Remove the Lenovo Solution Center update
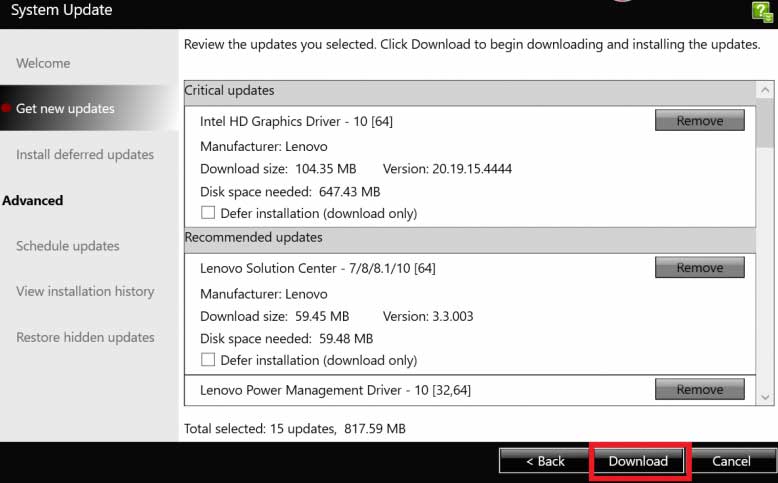Image resolution: width=778 pixels, height=483 pixels. click(x=700, y=268)
